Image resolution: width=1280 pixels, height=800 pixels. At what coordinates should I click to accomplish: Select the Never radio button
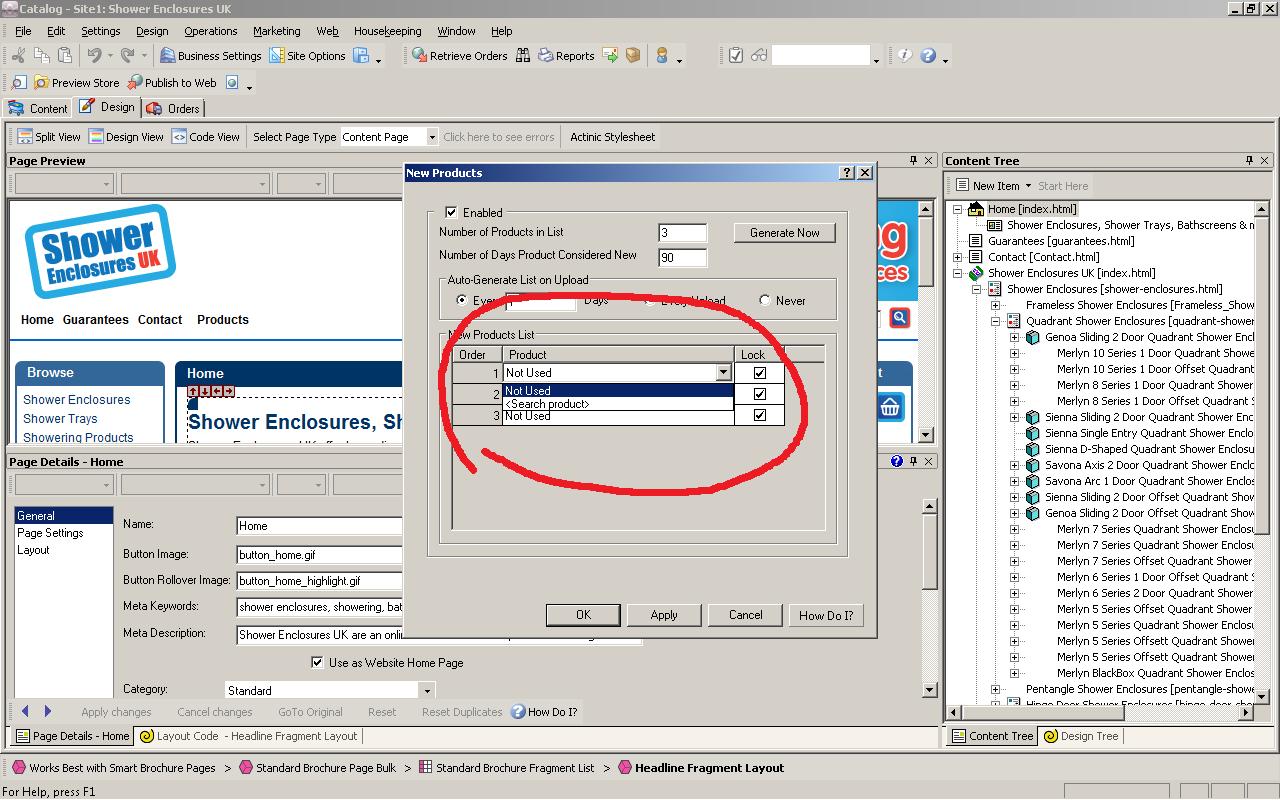(x=765, y=300)
